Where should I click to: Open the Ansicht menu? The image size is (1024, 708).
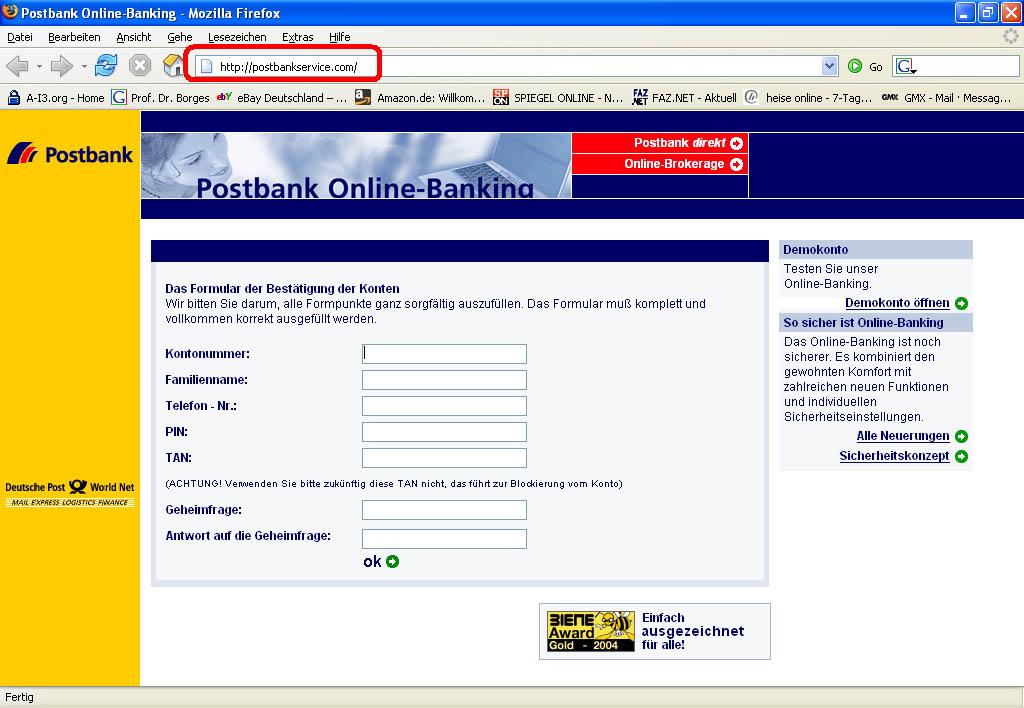(133, 37)
